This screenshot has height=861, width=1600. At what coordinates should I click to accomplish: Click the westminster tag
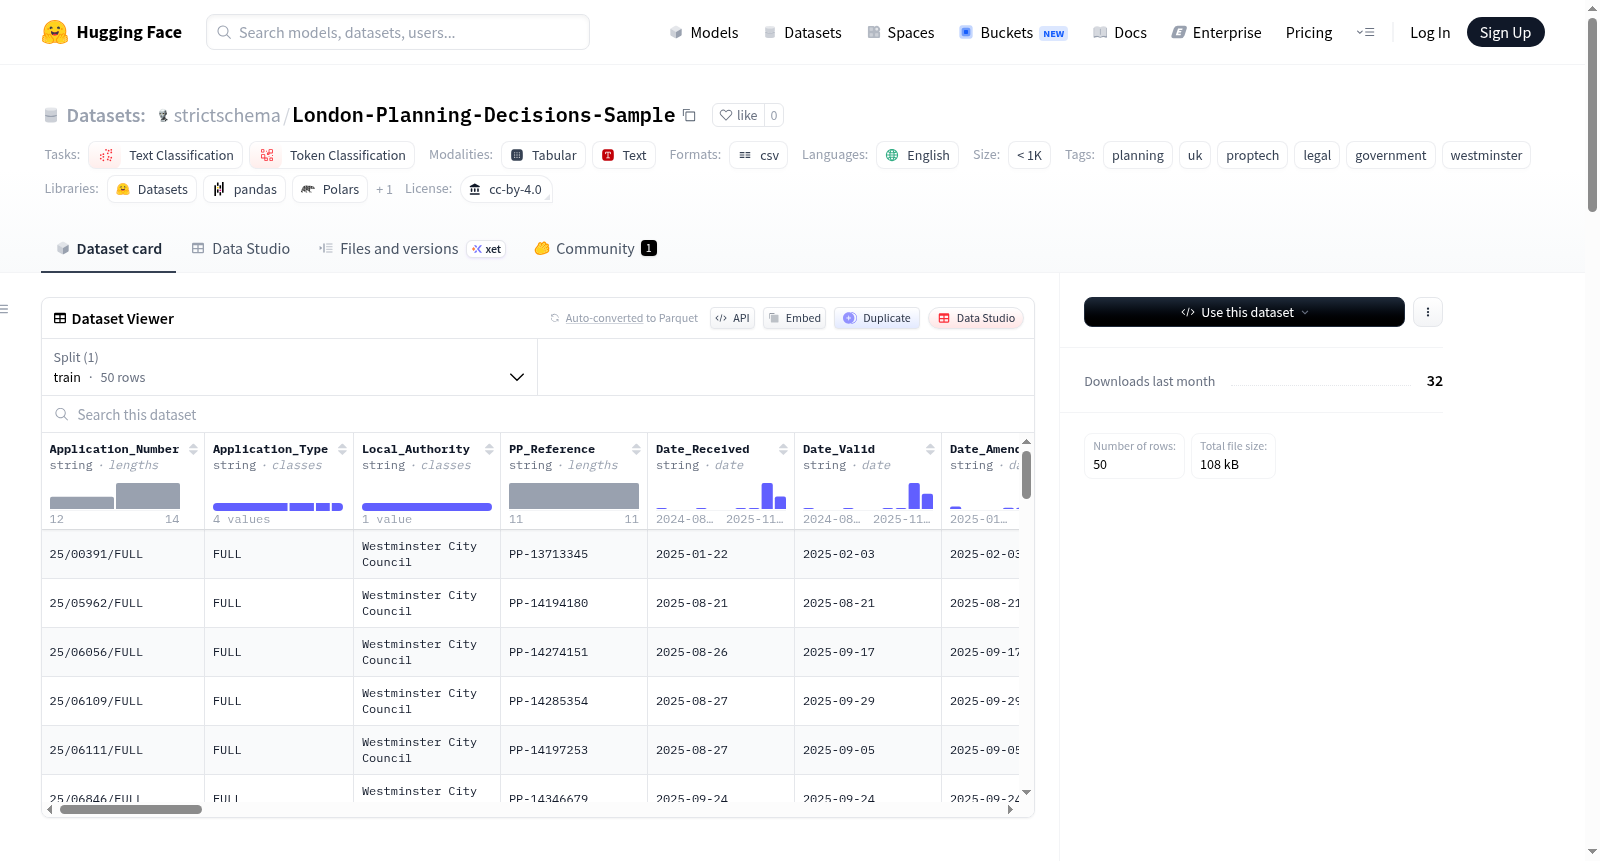[x=1486, y=155]
